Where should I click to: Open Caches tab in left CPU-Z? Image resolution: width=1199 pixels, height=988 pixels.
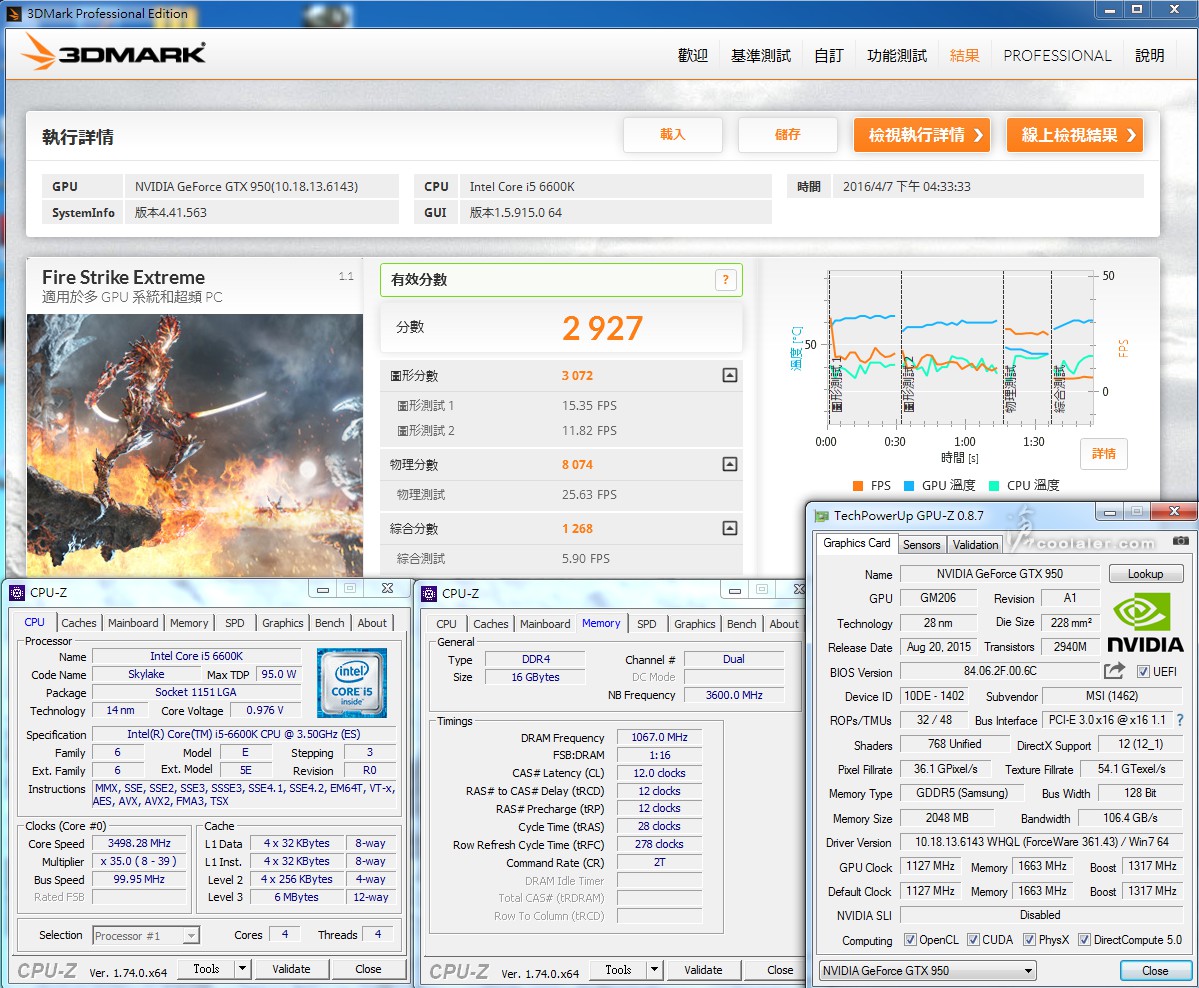(79, 622)
